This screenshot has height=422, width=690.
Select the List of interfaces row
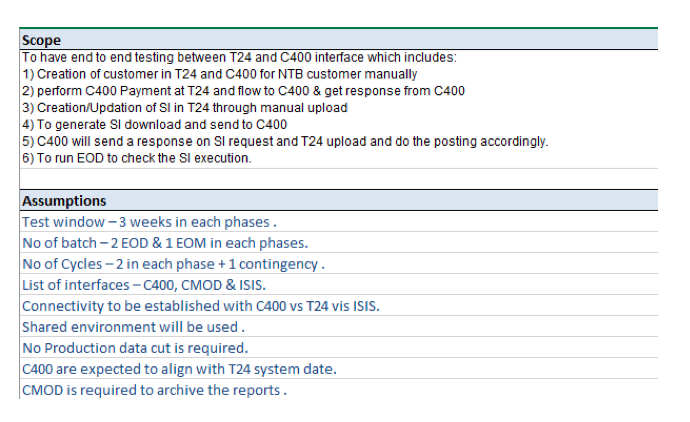pos(339,285)
